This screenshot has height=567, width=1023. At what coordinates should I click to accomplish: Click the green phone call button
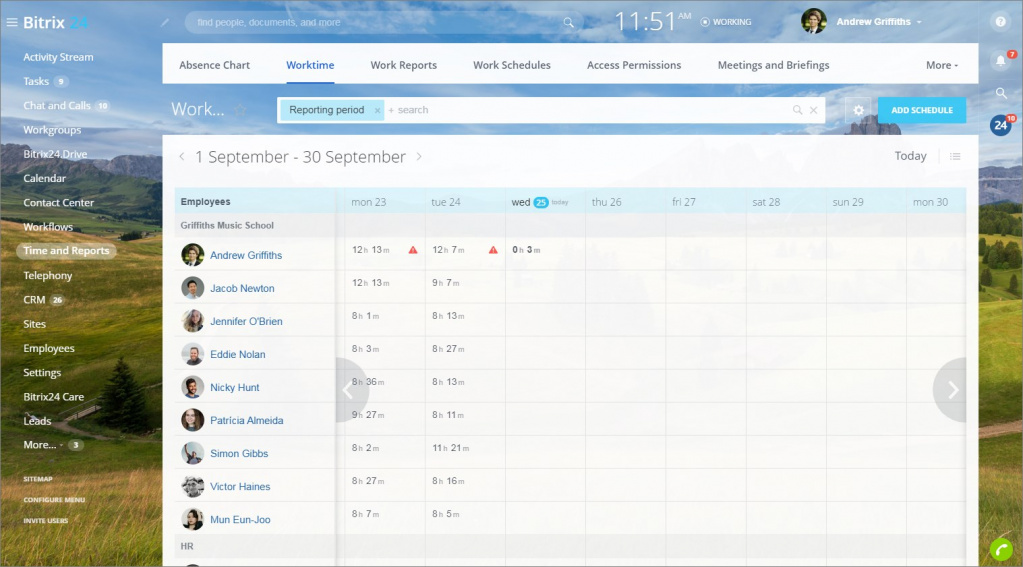coord(1000,548)
